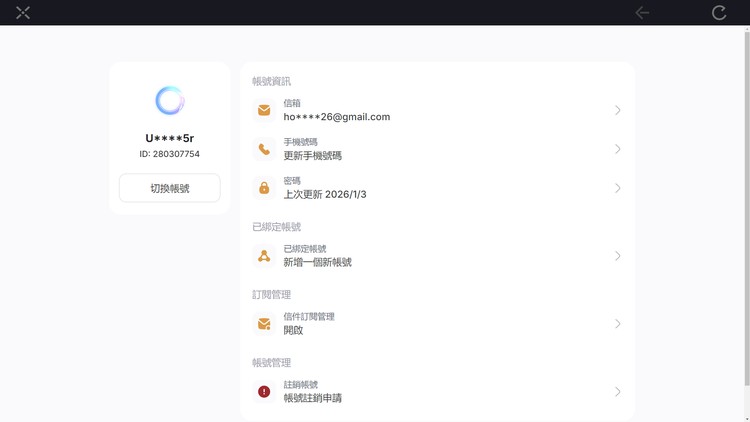Click the page vertical scrollbar

tap(747, 208)
